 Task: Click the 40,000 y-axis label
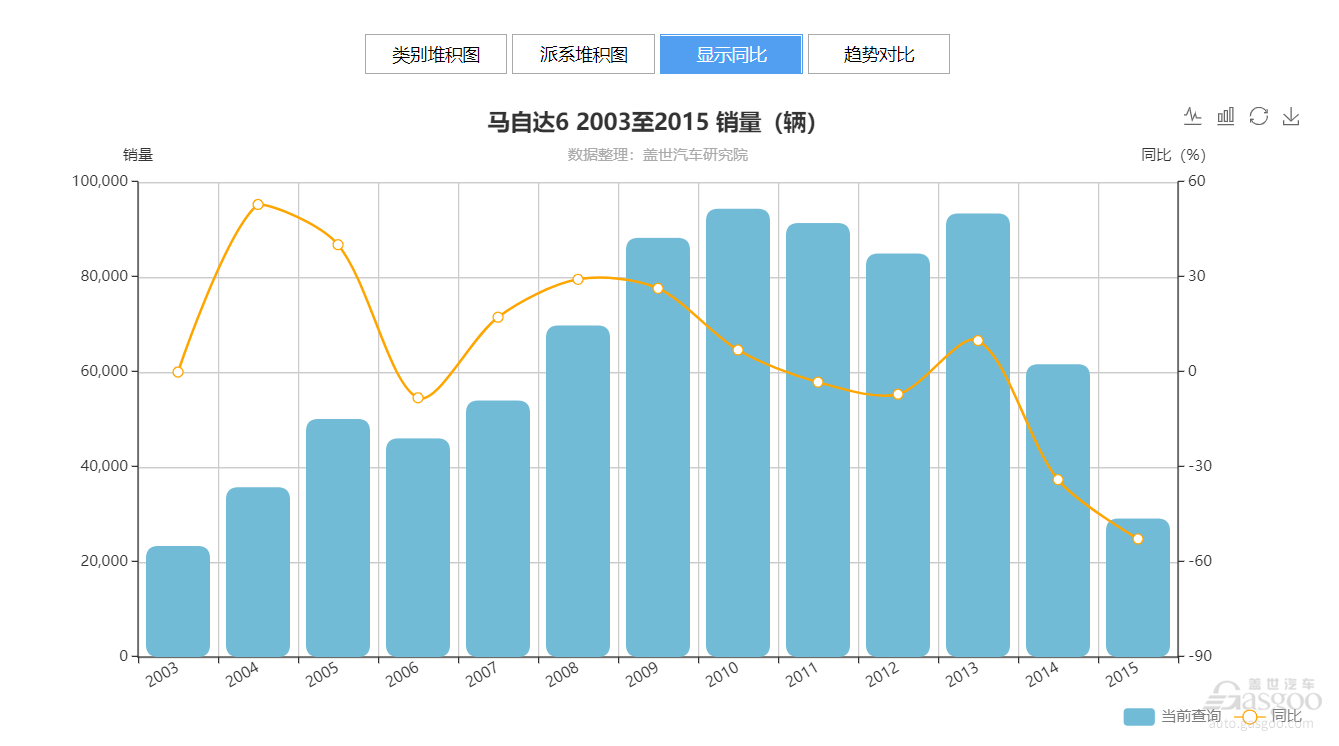click(x=106, y=467)
